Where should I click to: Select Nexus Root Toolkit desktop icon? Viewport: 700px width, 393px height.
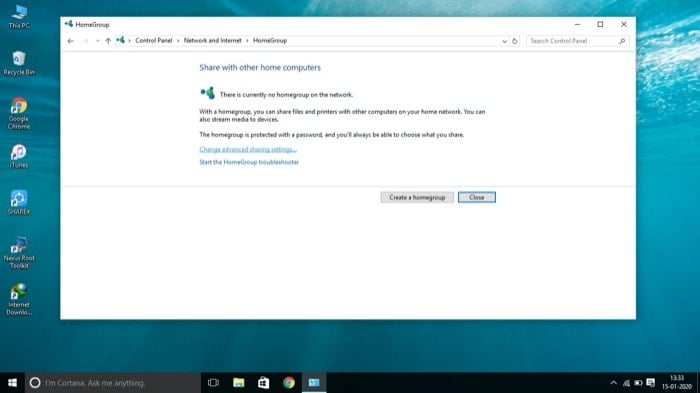19,253
